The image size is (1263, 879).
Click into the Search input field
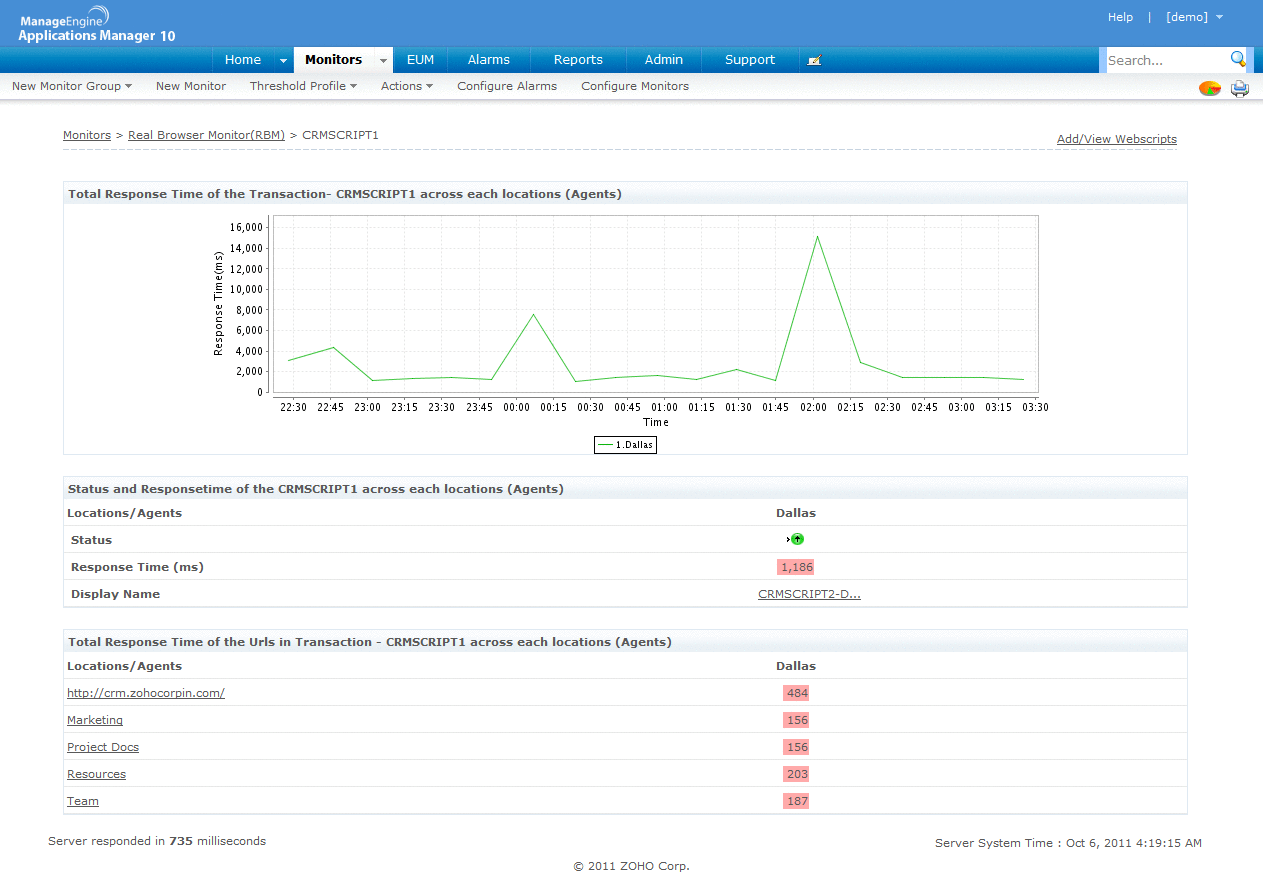[1165, 60]
